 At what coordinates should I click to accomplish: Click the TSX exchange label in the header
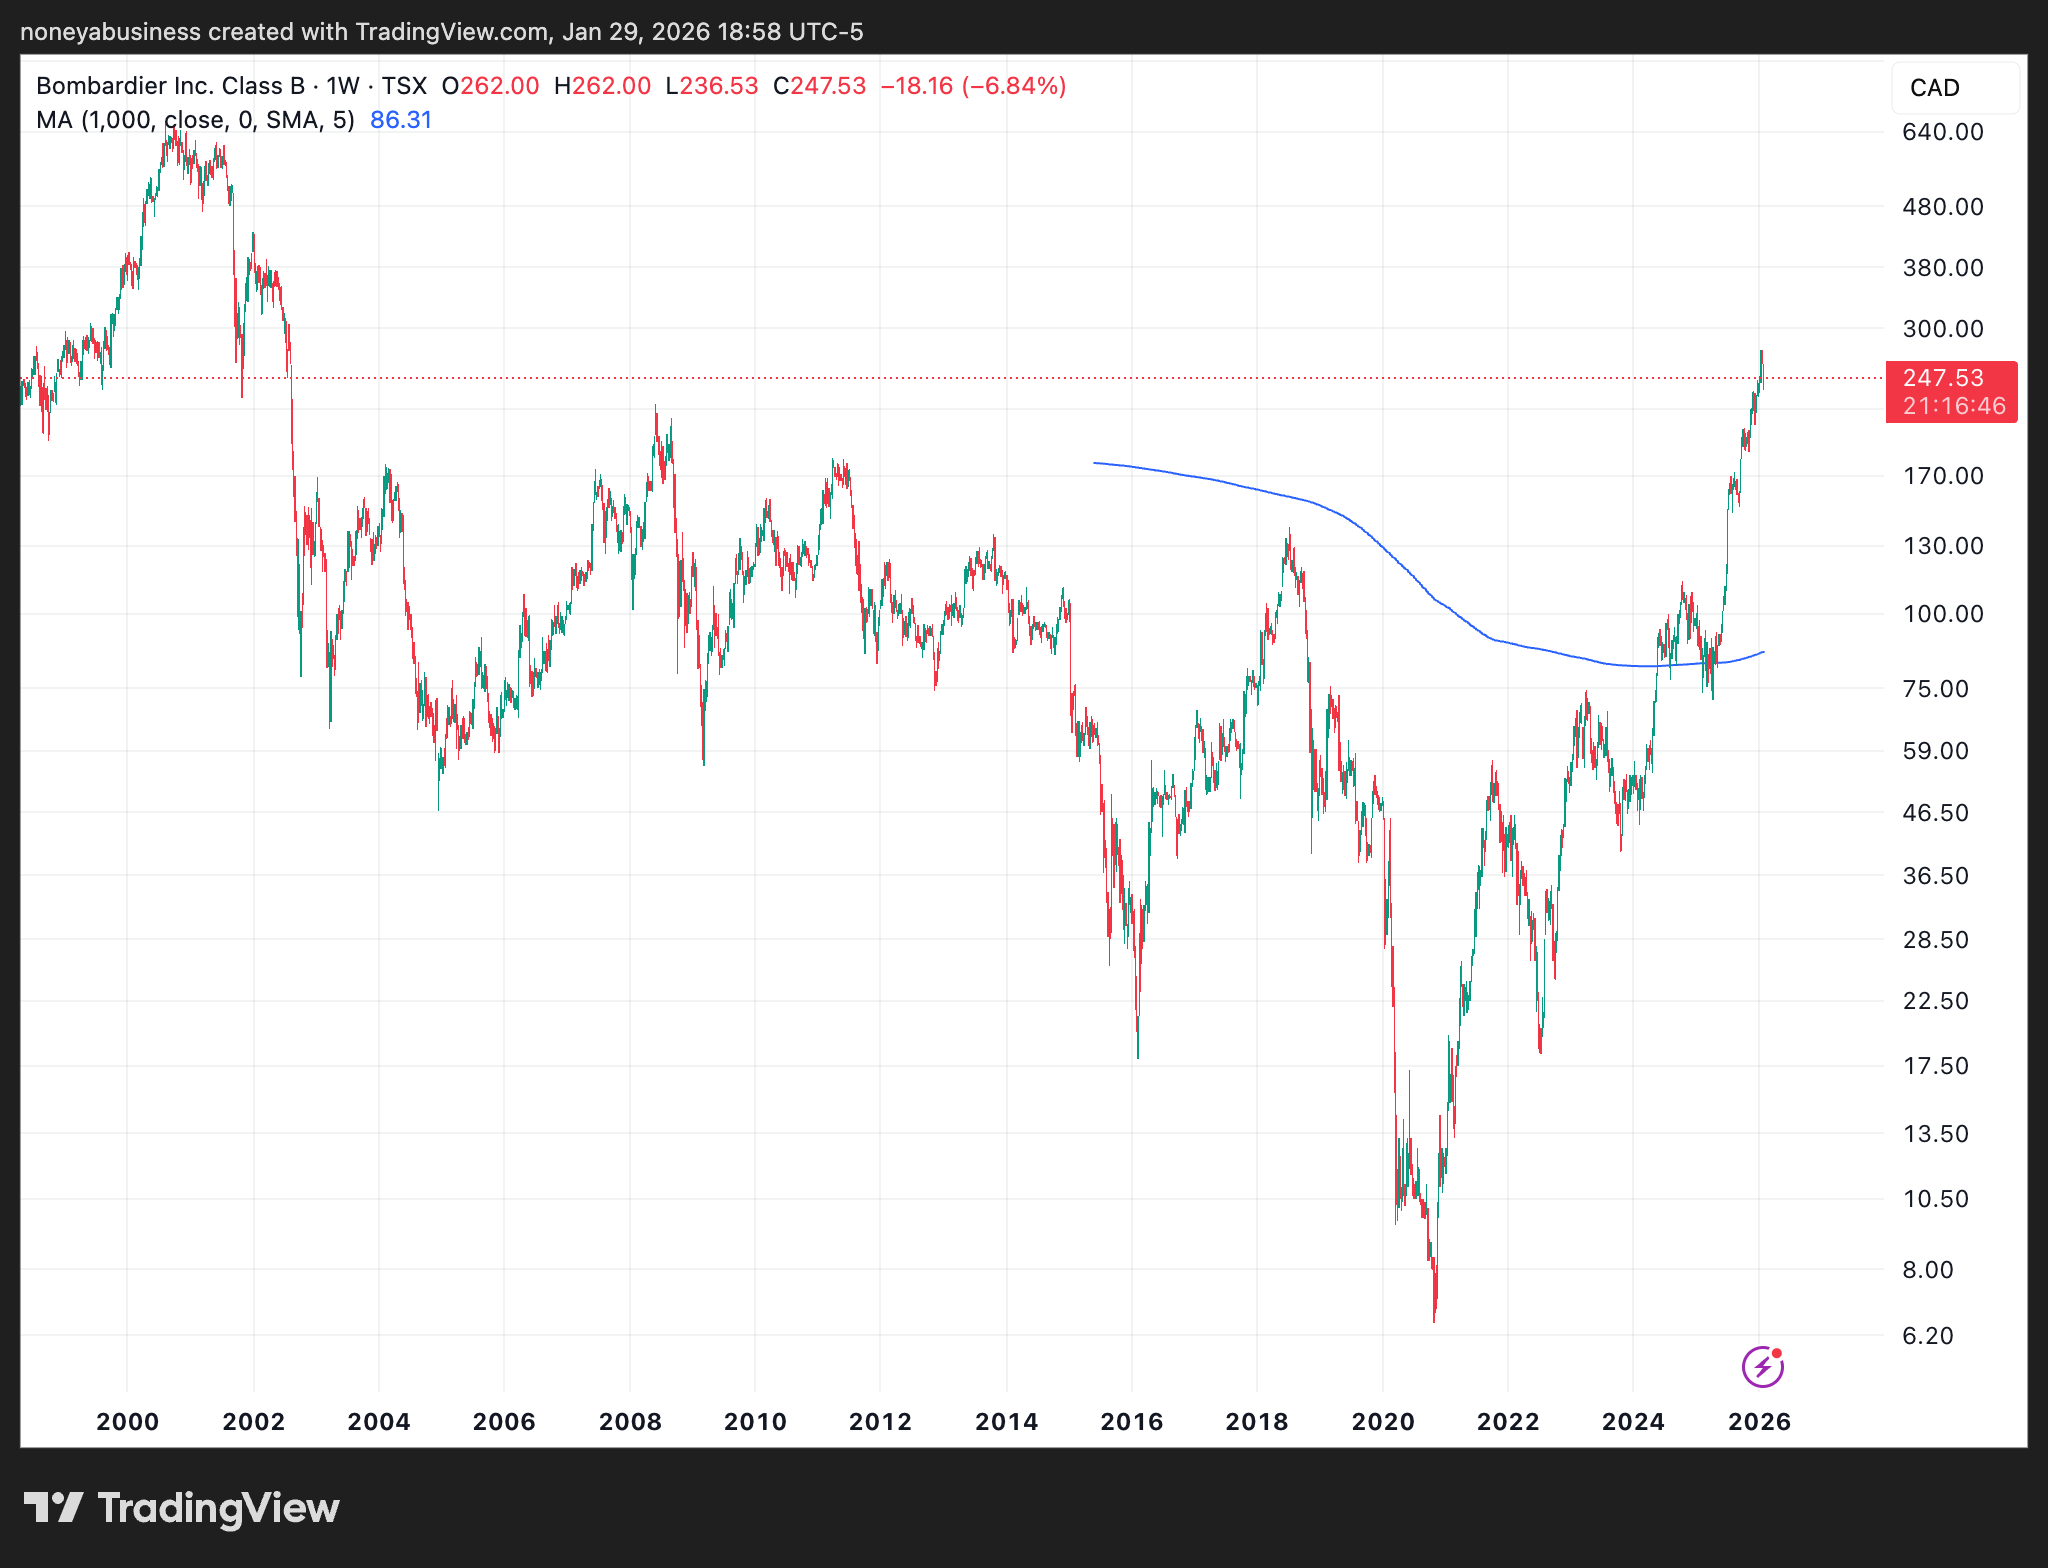pyautogui.click(x=404, y=86)
